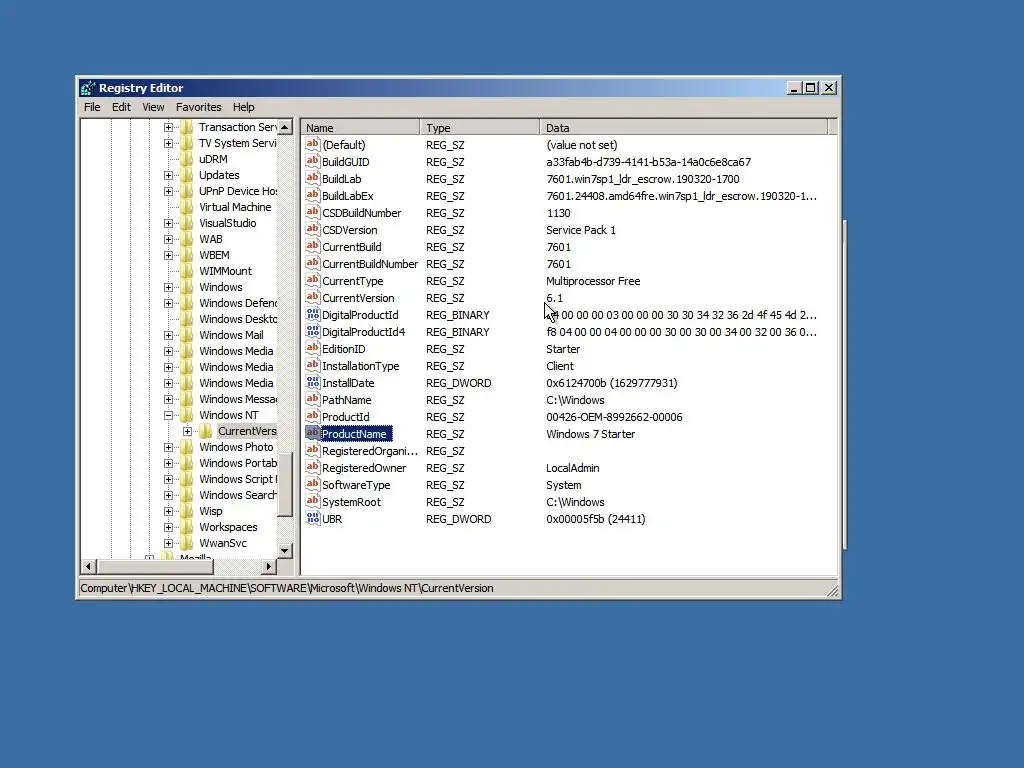Viewport: 1024px width, 768px height.
Task: Click the string icon beside CSDVersion
Action: [x=313, y=229]
